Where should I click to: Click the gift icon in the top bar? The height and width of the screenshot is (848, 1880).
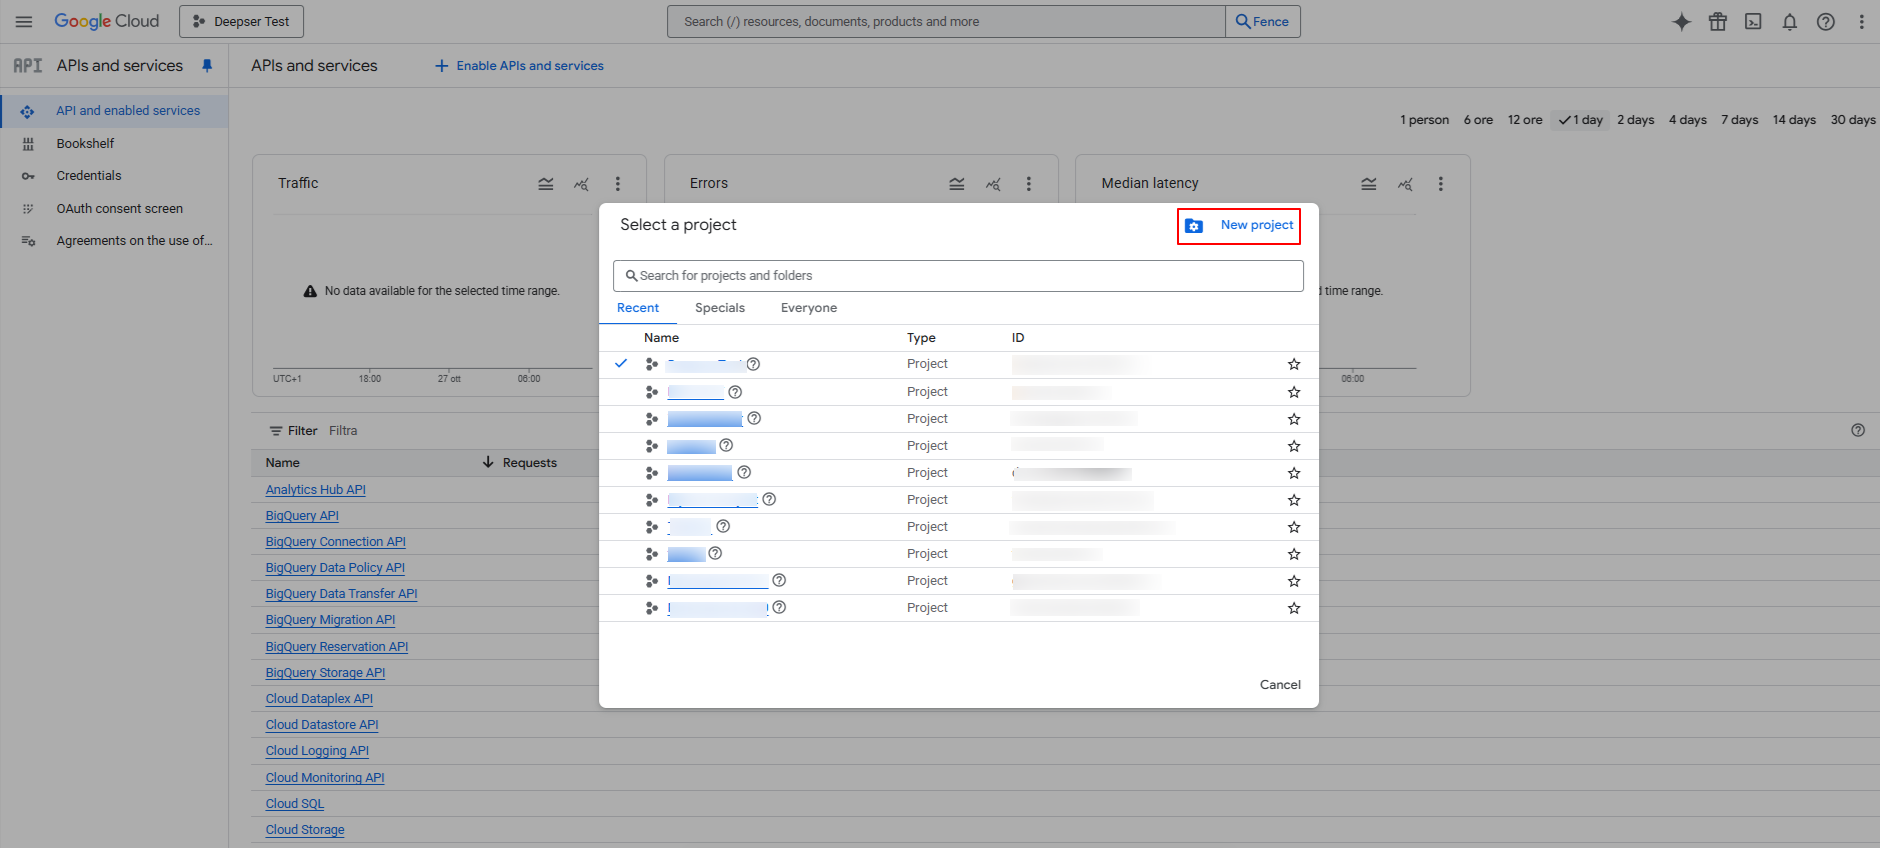pos(1718,22)
